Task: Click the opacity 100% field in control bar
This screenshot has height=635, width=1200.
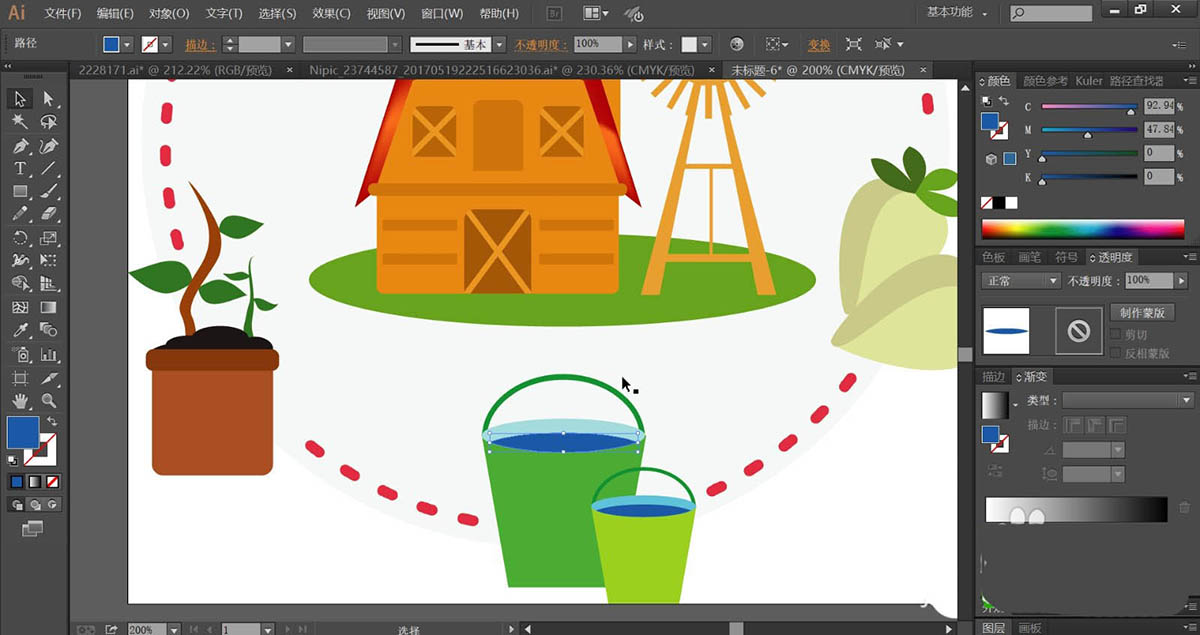Action: click(x=598, y=45)
